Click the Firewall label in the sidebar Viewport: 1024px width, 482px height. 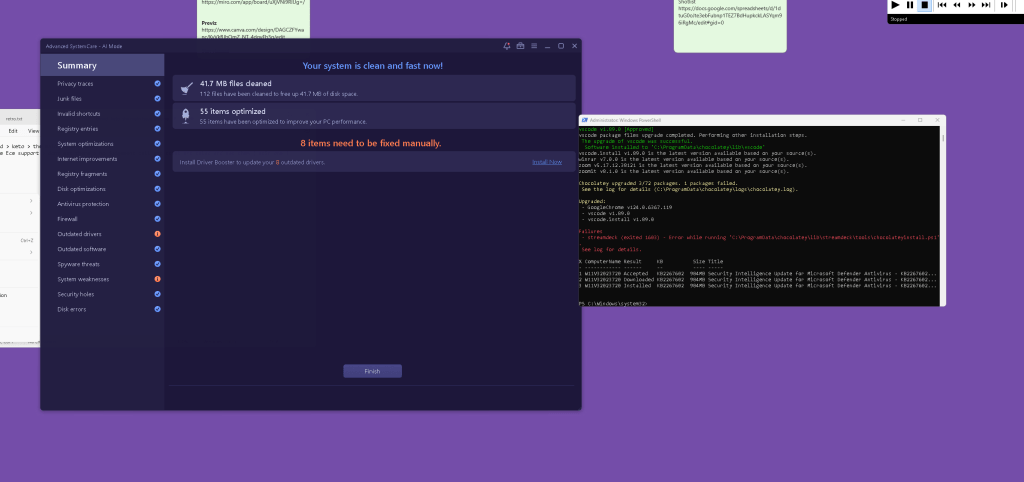click(67, 219)
